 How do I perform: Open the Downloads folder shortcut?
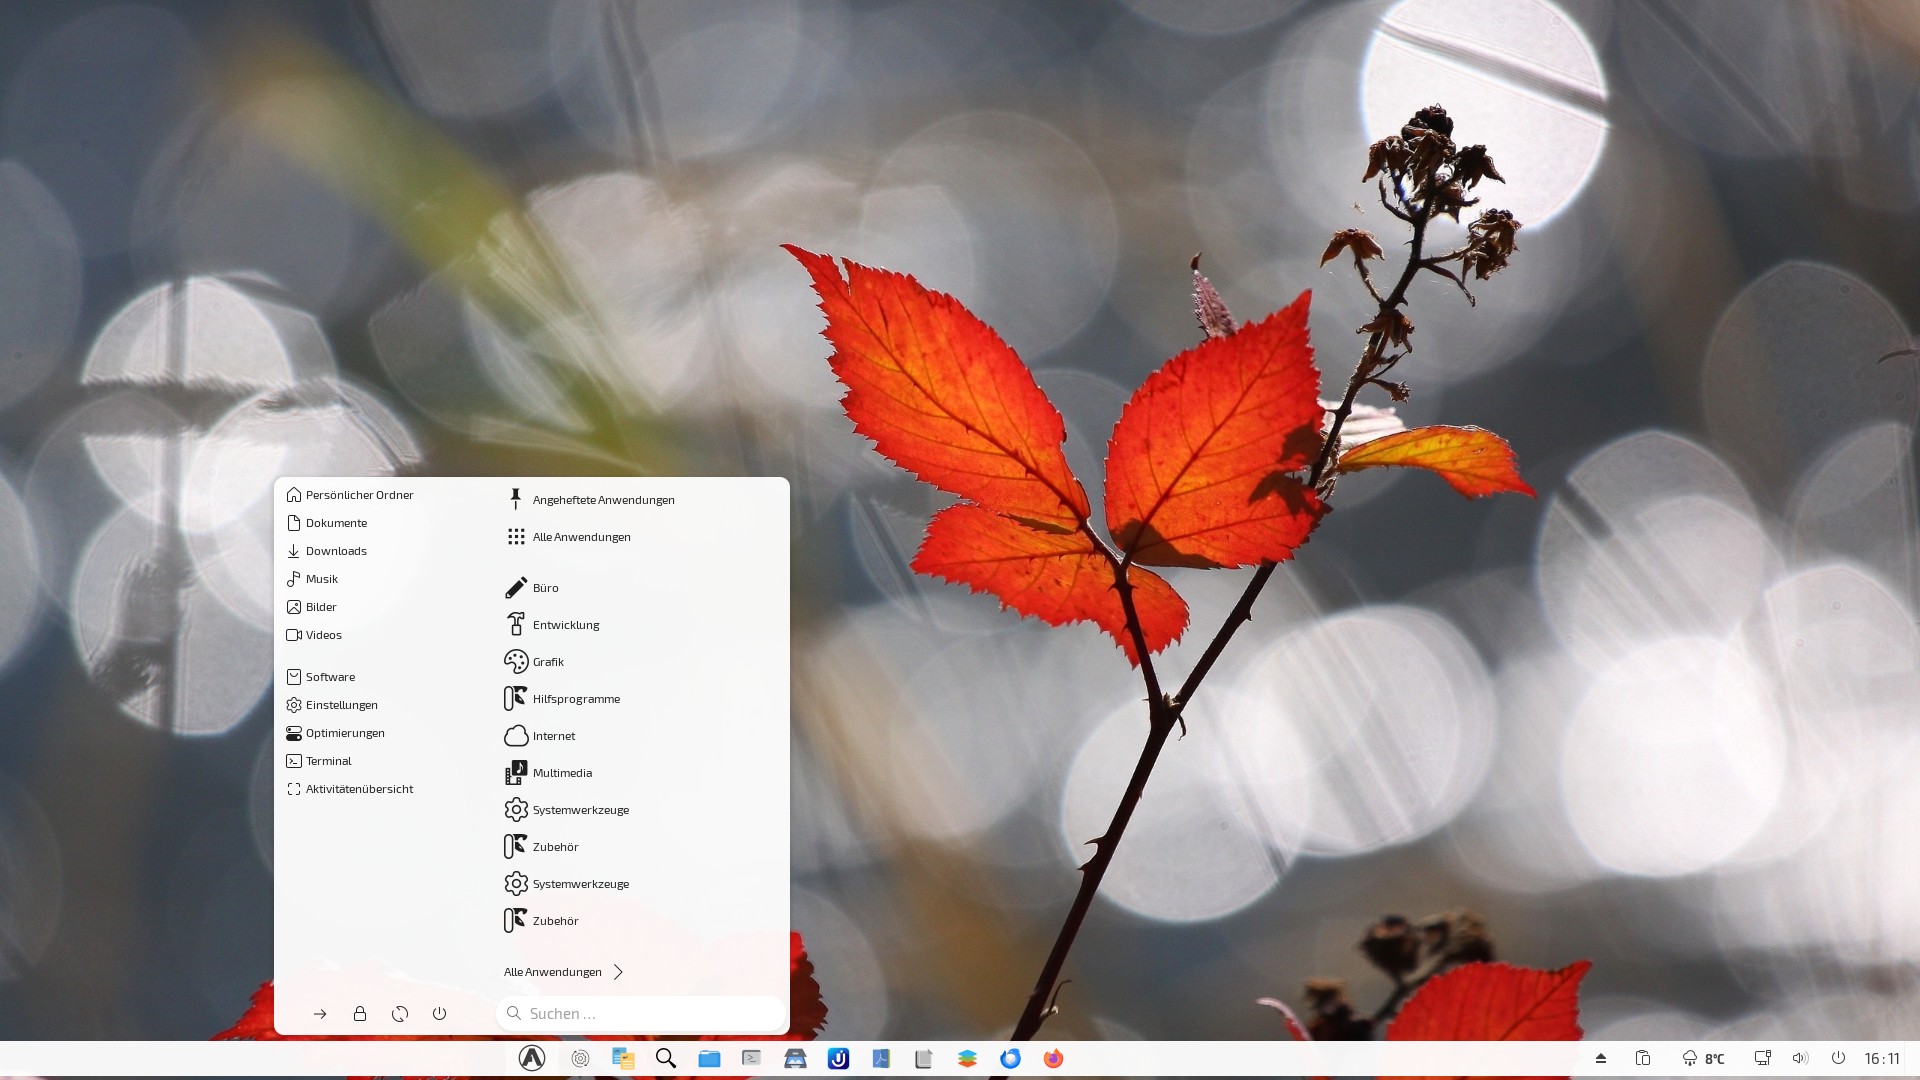[x=336, y=551]
